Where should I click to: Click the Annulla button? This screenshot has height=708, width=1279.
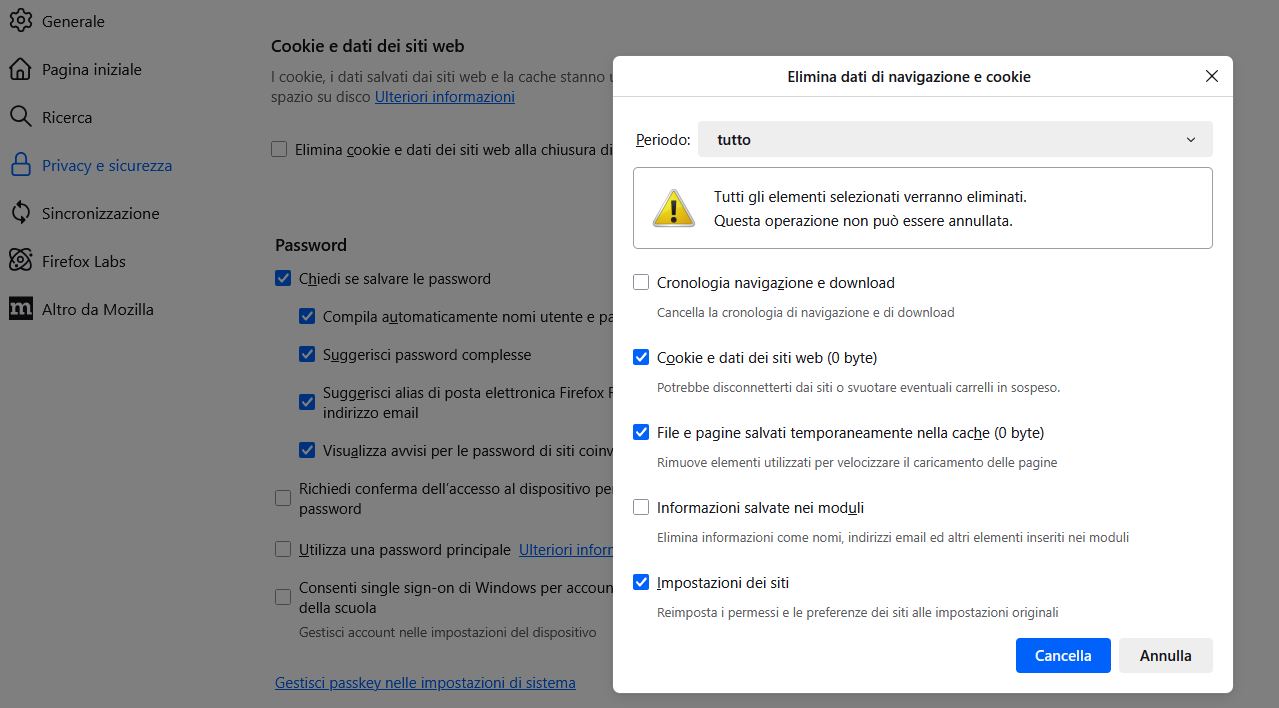coord(1165,656)
